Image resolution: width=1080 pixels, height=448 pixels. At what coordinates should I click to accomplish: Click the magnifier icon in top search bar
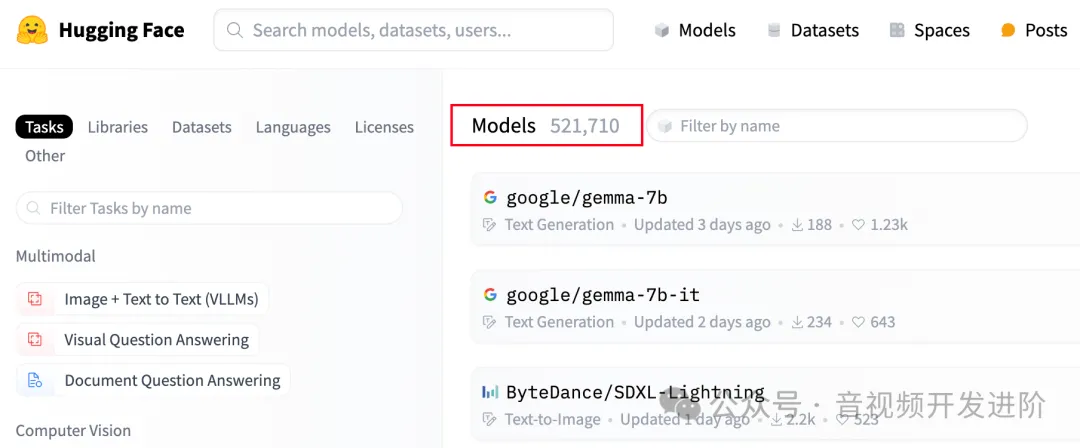click(235, 30)
